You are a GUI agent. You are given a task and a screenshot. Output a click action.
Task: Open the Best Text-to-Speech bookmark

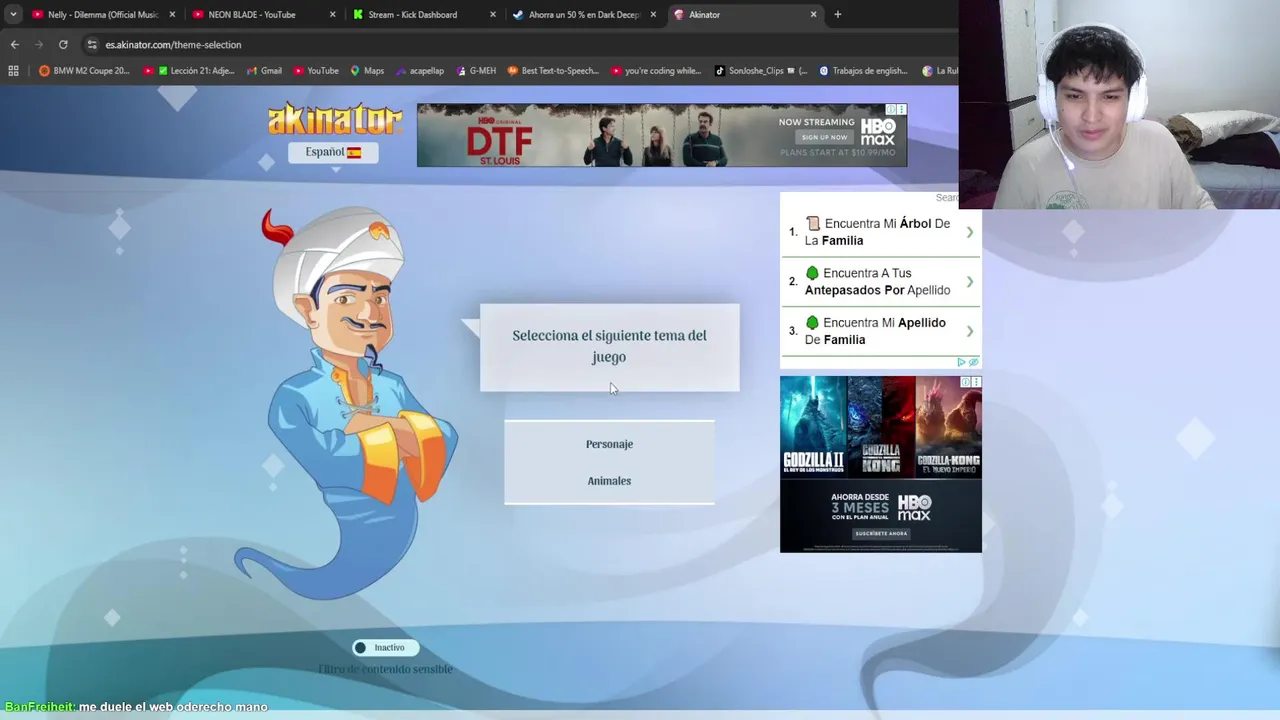[553, 71]
